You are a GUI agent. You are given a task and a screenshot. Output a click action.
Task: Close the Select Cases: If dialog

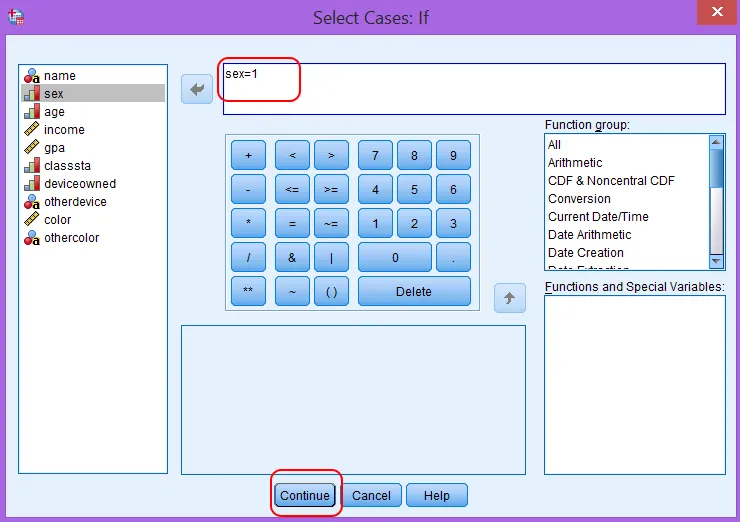(x=717, y=11)
